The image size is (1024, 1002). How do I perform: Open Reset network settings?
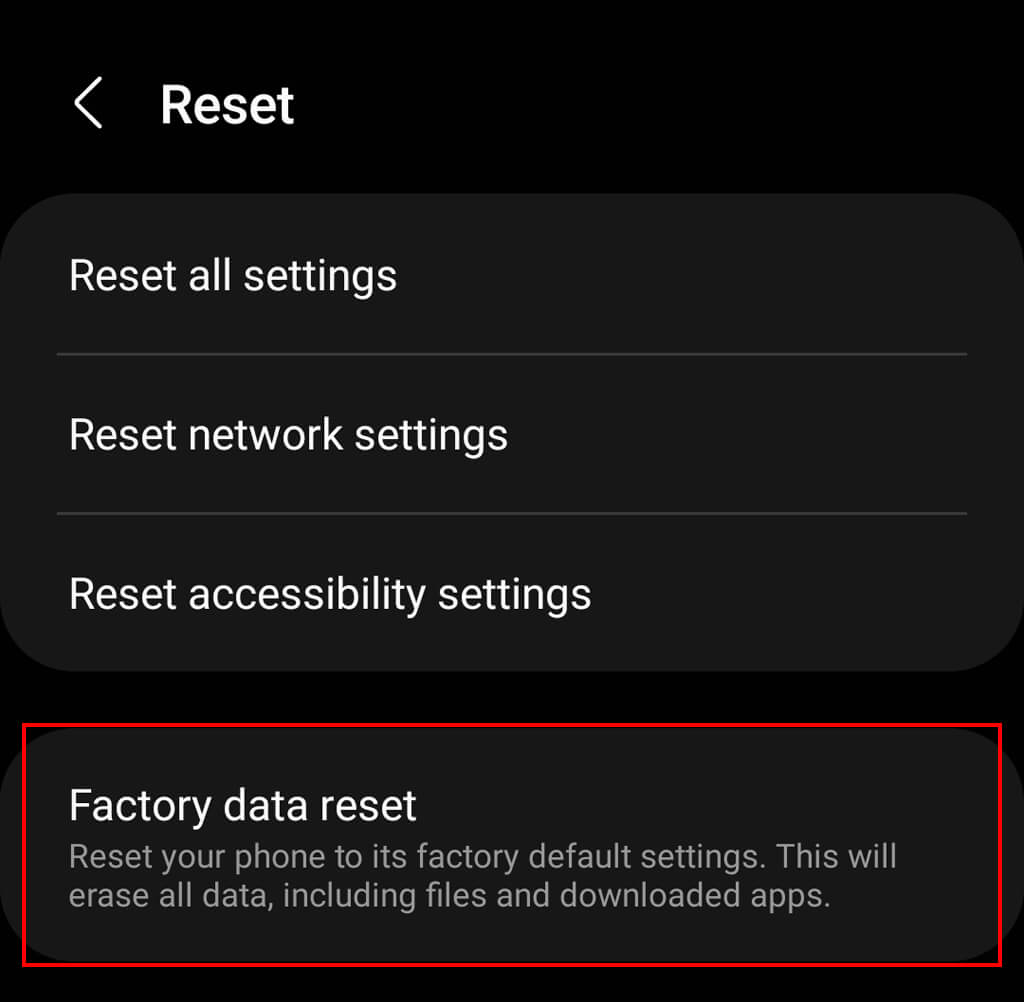click(x=512, y=434)
